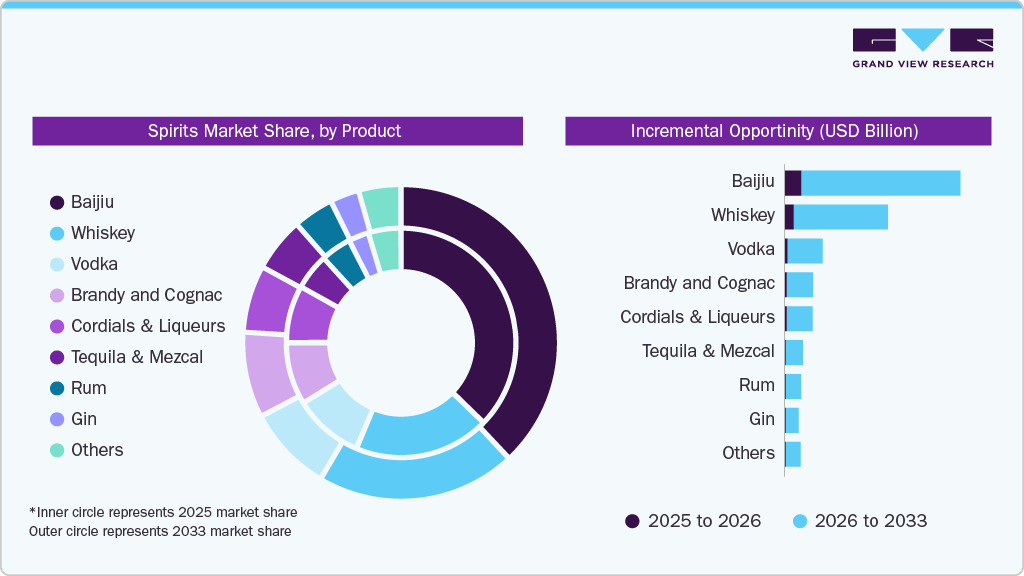Click the Brandy and Cognac bar
Viewport: 1024px width, 576px height.
coord(799,285)
